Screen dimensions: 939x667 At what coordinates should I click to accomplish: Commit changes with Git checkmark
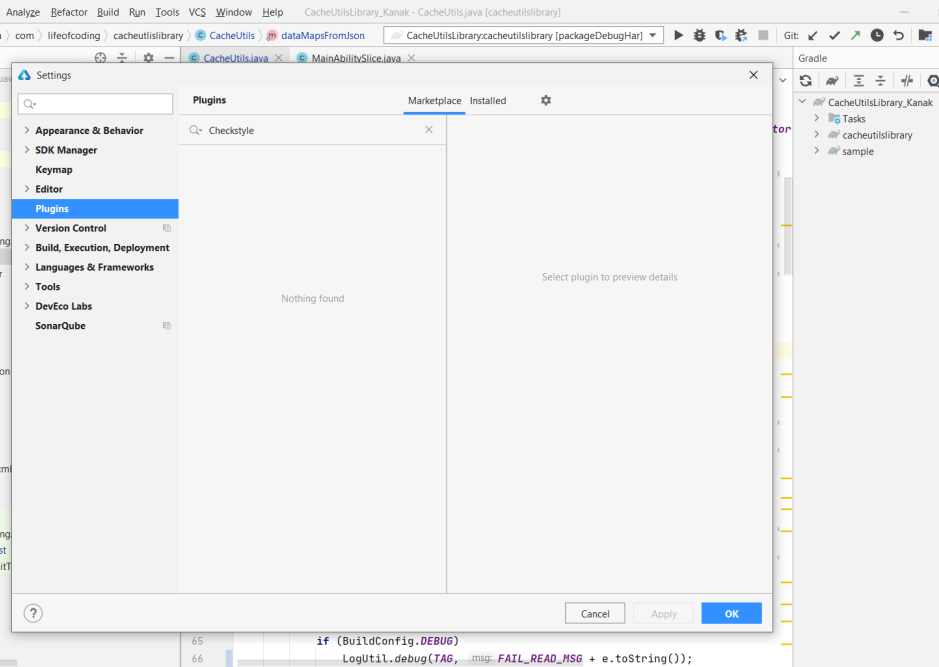pyautogui.click(x=834, y=35)
